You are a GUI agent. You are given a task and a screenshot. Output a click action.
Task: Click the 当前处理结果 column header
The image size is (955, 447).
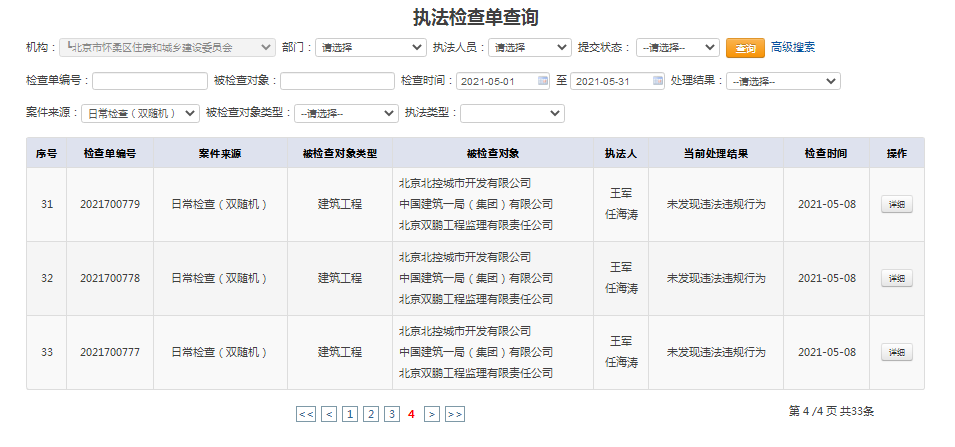coord(716,153)
